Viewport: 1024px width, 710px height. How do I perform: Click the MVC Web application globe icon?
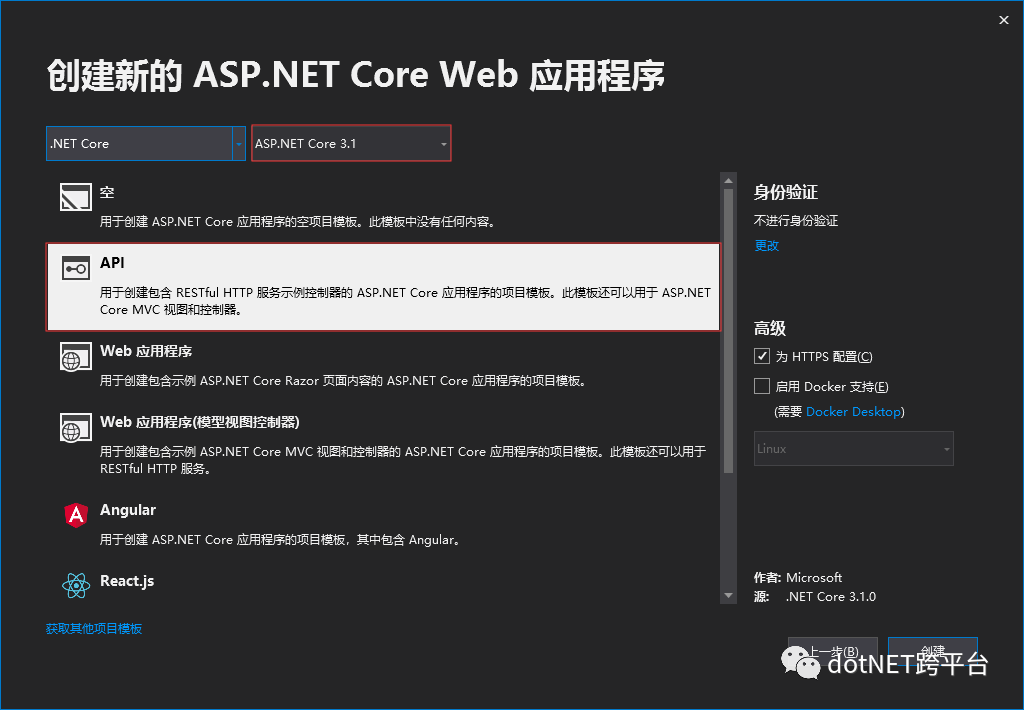76,428
